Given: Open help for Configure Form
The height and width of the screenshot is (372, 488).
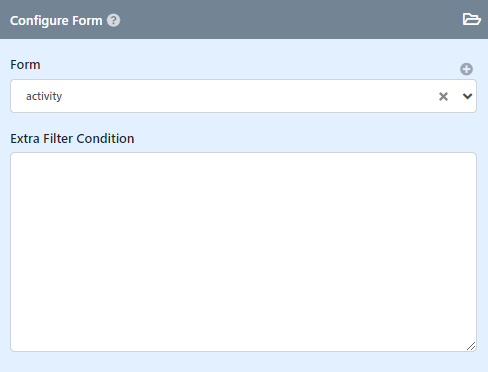Looking at the screenshot, I should [113, 20].
